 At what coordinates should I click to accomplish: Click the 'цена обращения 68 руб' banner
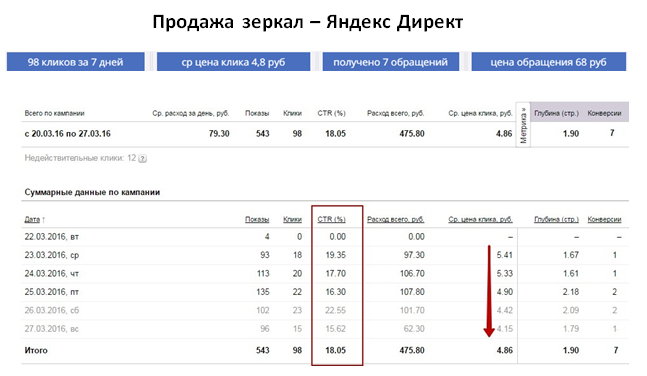tap(548, 62)
